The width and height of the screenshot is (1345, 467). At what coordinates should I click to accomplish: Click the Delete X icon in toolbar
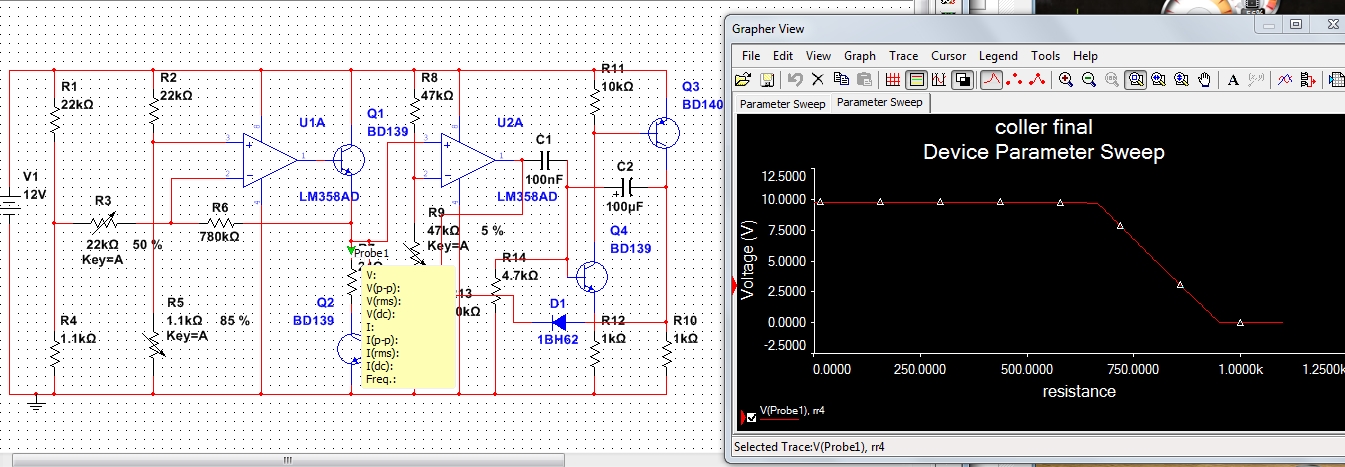818,80
